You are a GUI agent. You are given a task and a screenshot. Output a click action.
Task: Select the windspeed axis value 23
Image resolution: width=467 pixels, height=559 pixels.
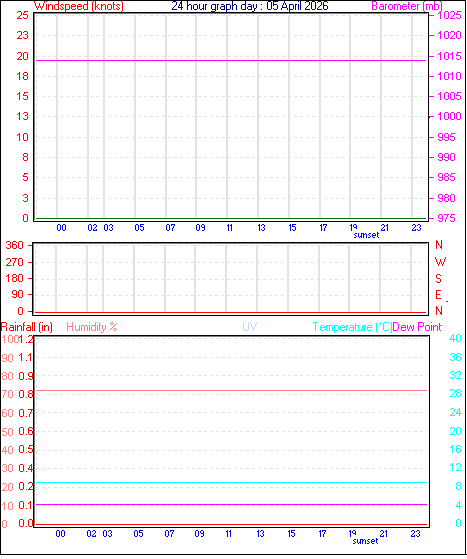[x=22, y=35]
